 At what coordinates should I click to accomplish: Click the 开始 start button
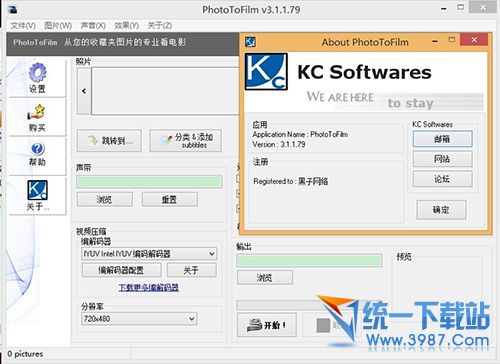[x=267, y=325]
